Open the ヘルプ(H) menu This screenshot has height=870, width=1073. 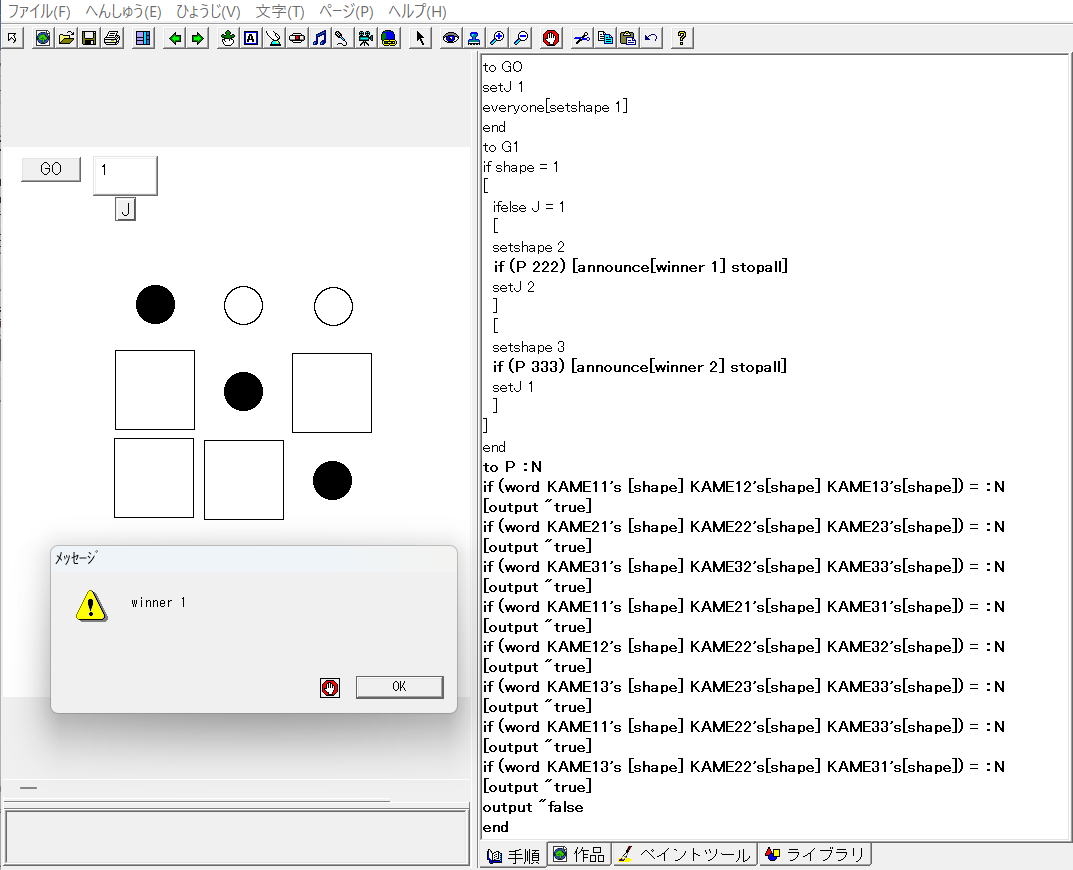coord(417,12)
